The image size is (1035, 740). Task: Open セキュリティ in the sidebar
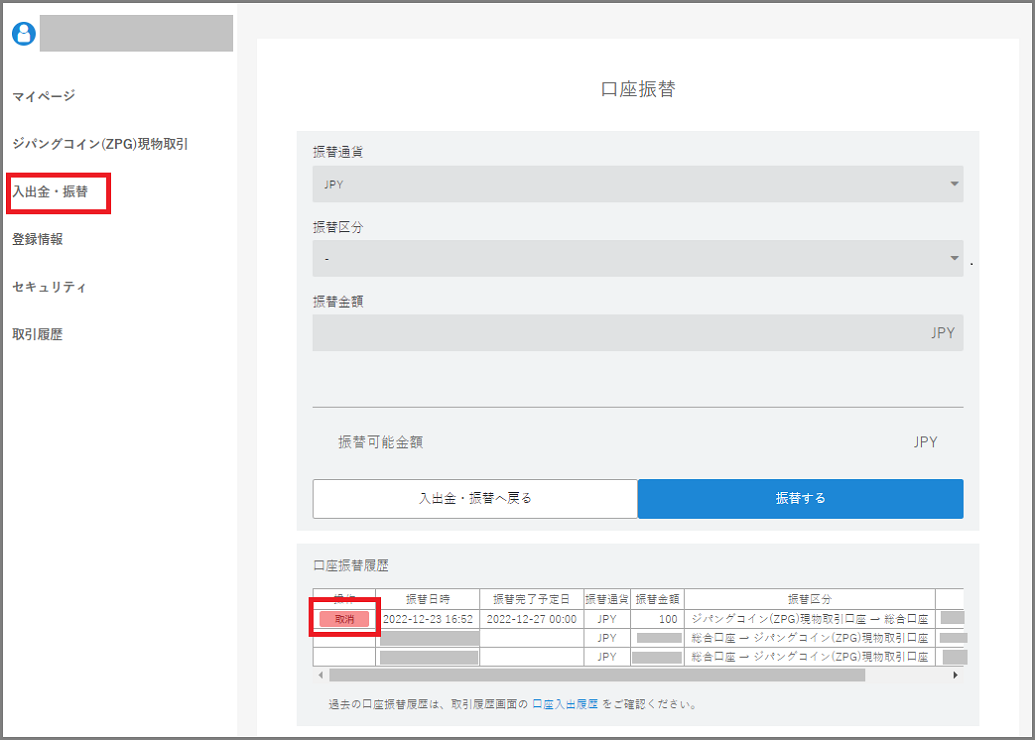pyautogui.click(x=50, y=286)
